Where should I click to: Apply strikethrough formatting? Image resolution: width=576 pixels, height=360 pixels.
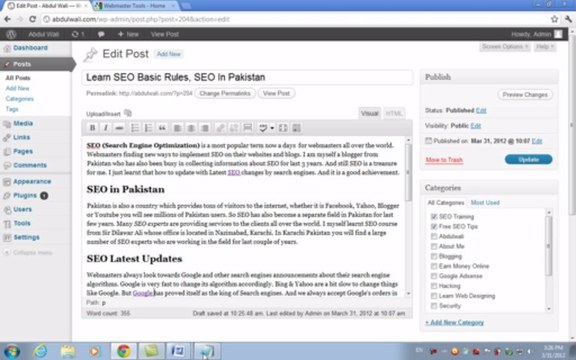coord(119,128)
